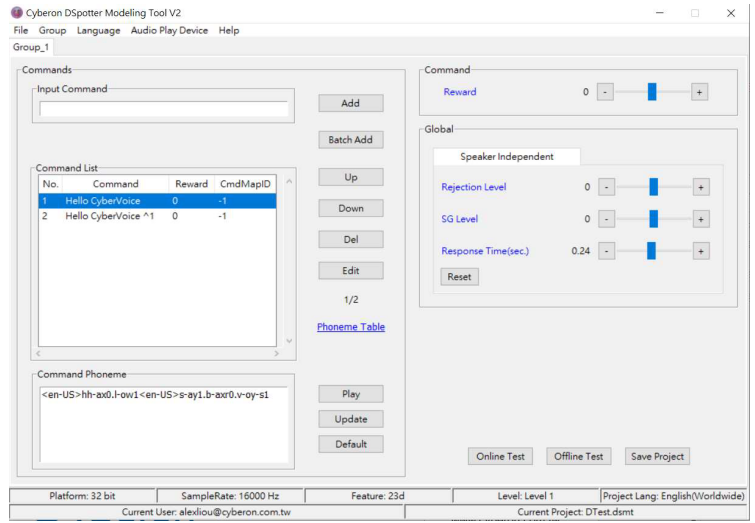Click command list scroll left arrow
The image size is (755, 523).
38,353
